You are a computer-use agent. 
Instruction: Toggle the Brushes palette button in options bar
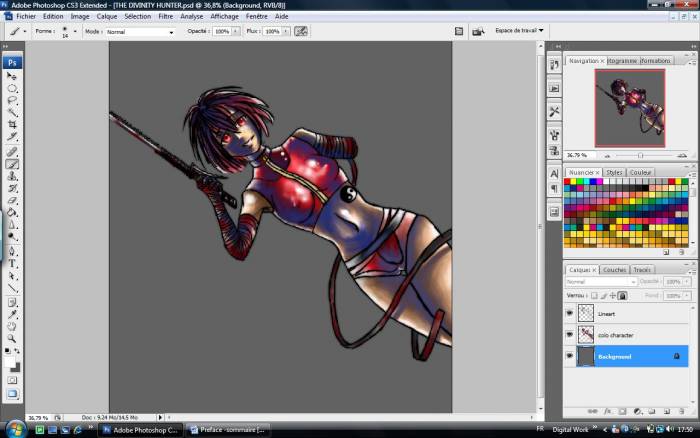459,31
